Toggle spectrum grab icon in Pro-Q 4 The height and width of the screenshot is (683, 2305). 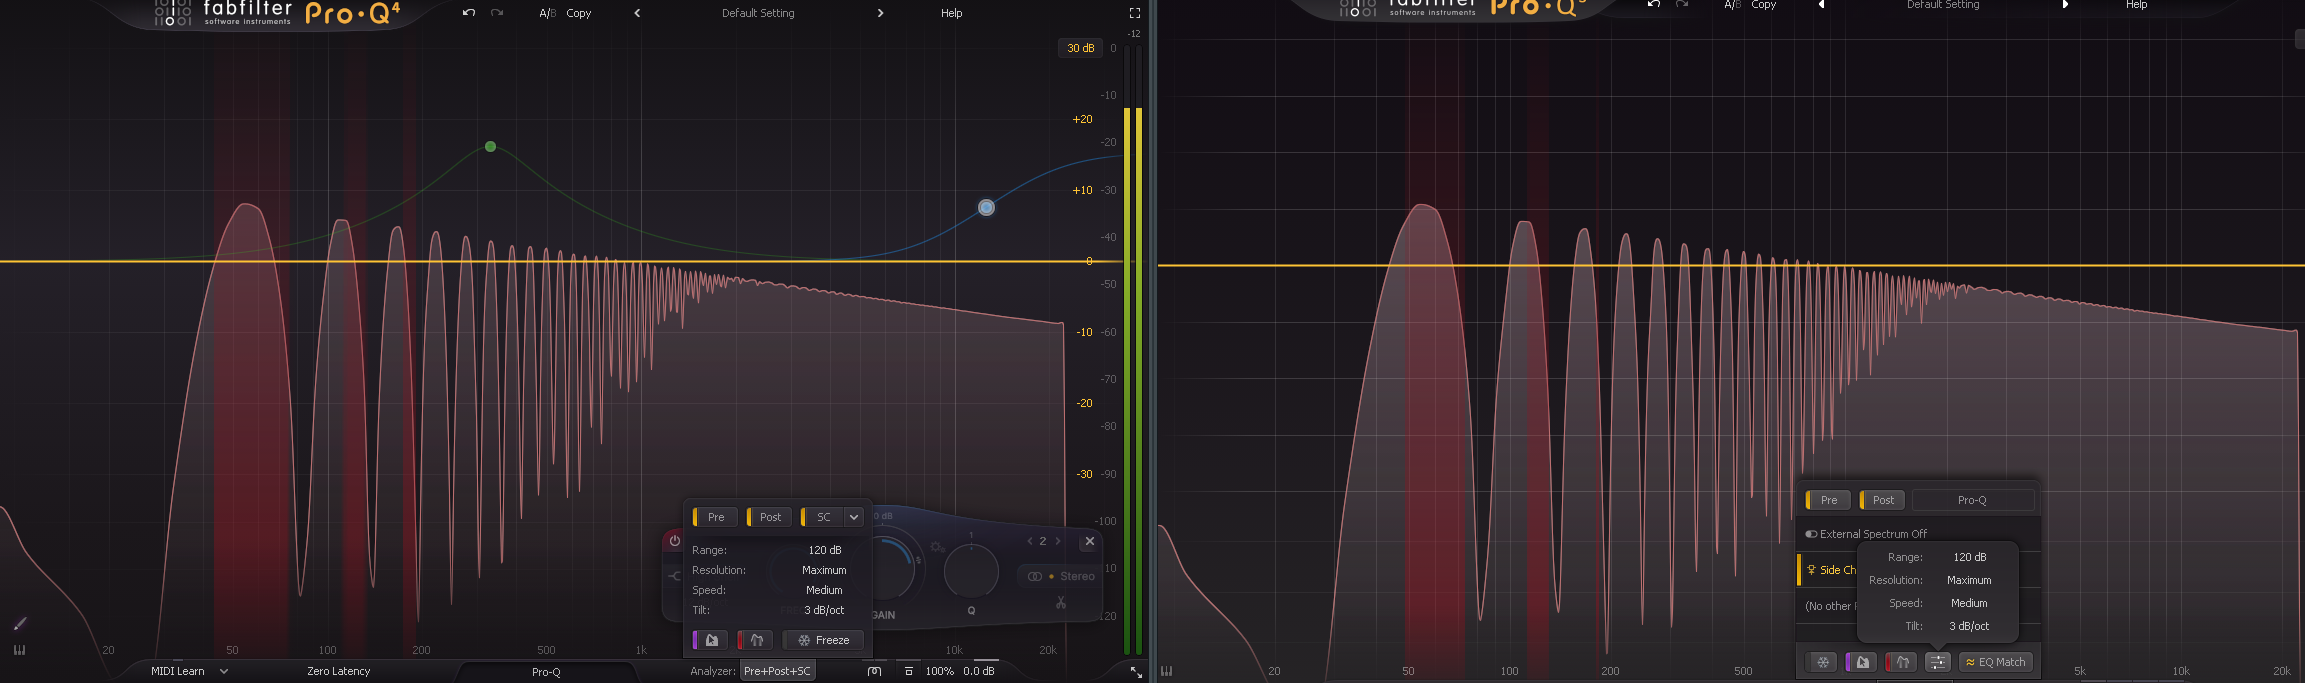[710, 640]
